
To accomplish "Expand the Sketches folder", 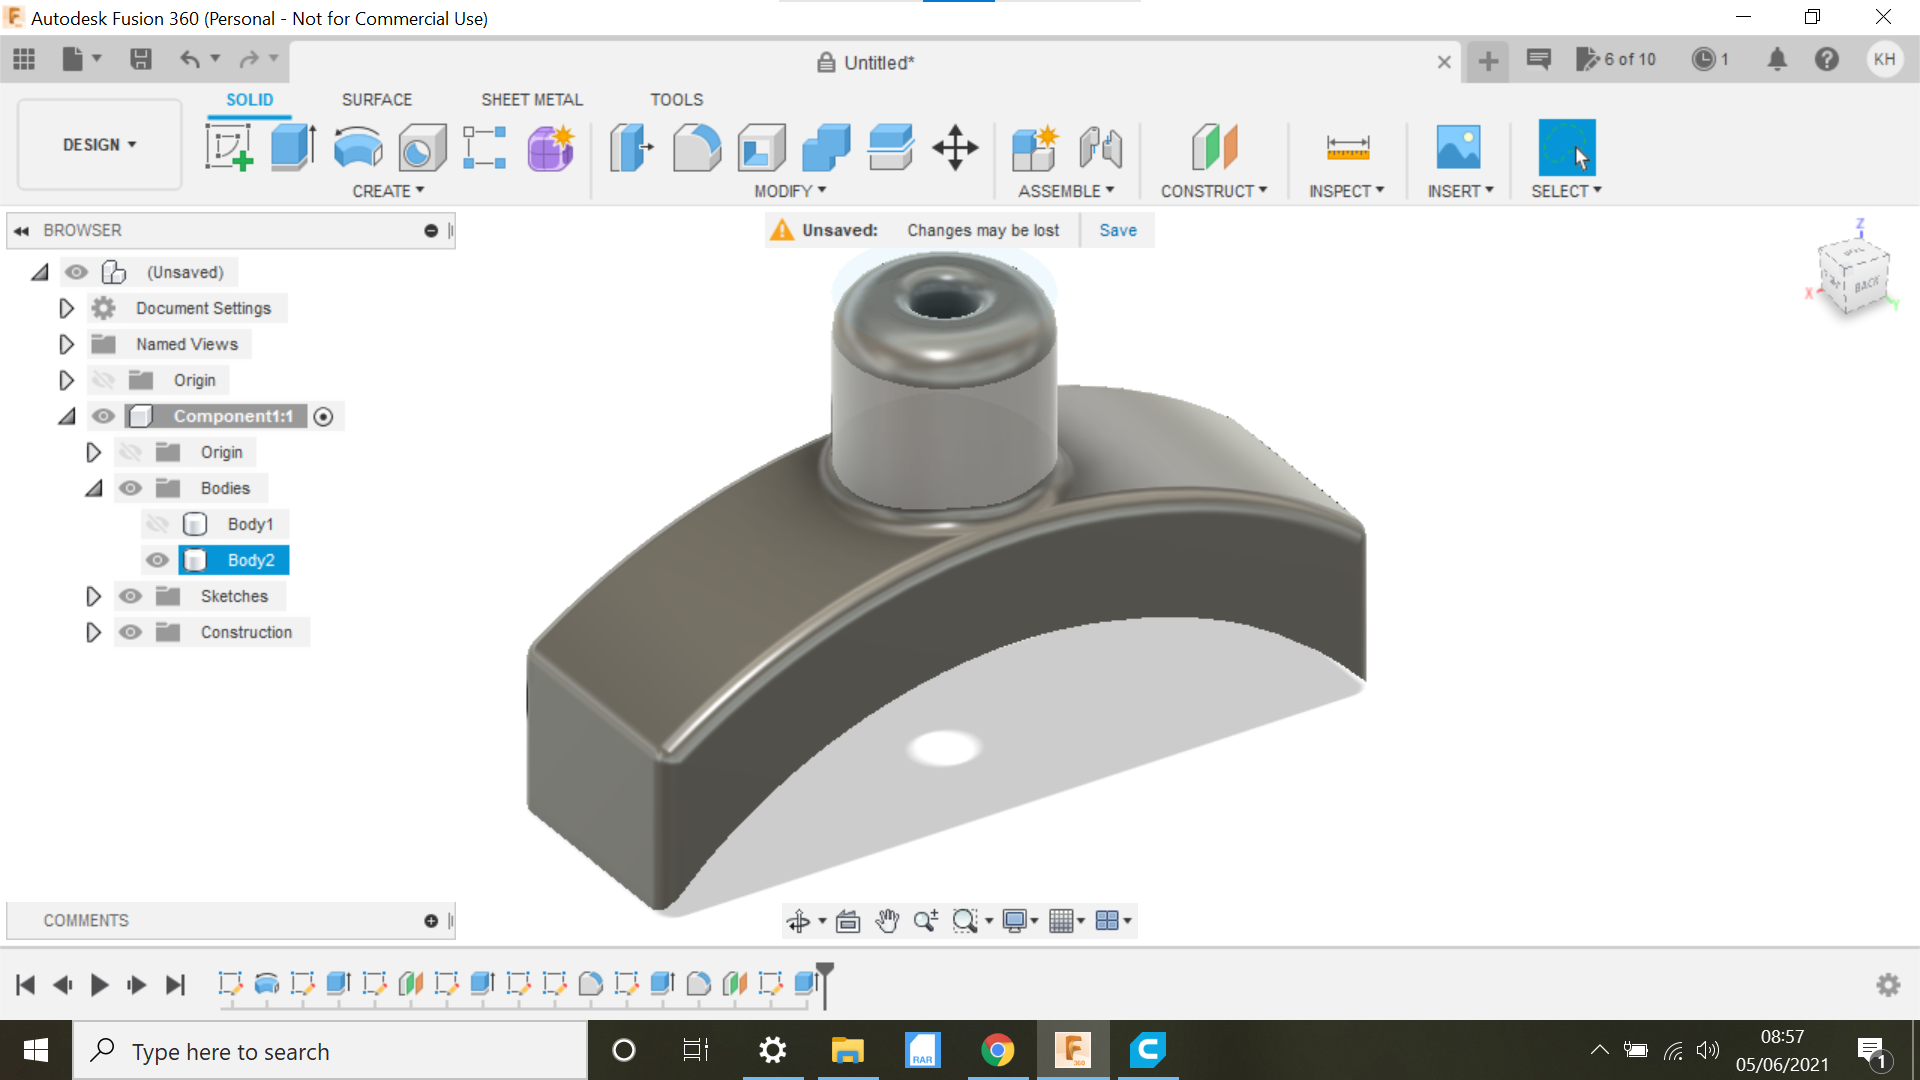I will coord(93,595).
